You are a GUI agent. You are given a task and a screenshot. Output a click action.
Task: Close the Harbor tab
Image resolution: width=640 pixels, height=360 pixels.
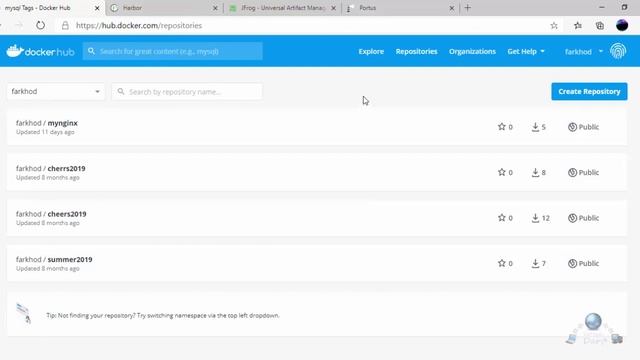(x=215, y=8)
